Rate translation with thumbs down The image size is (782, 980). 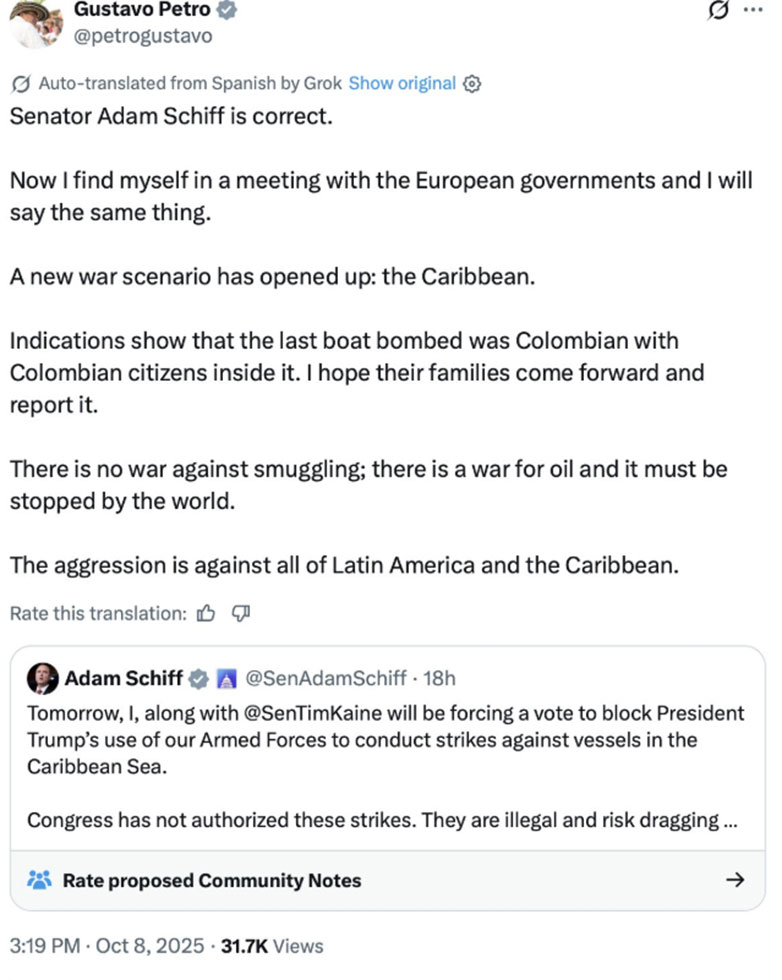(x=240, y=613)
